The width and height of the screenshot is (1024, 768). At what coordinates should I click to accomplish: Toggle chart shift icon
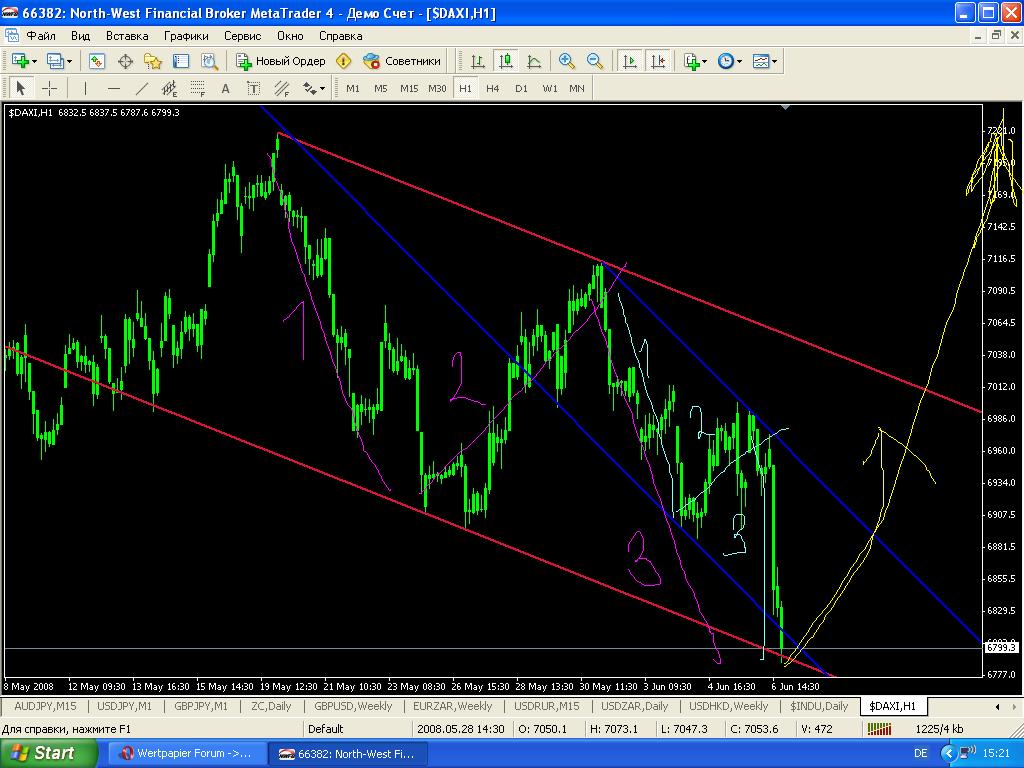pos(658,61)
